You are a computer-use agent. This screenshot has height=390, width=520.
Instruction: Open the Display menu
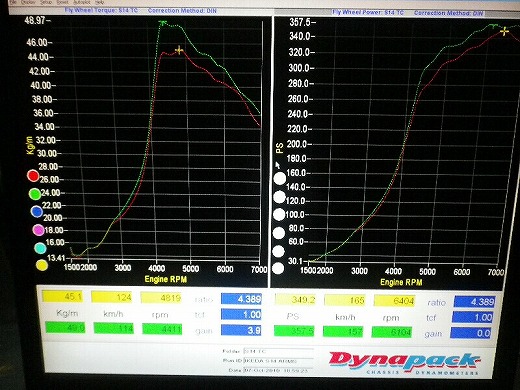tap(28, 2)
